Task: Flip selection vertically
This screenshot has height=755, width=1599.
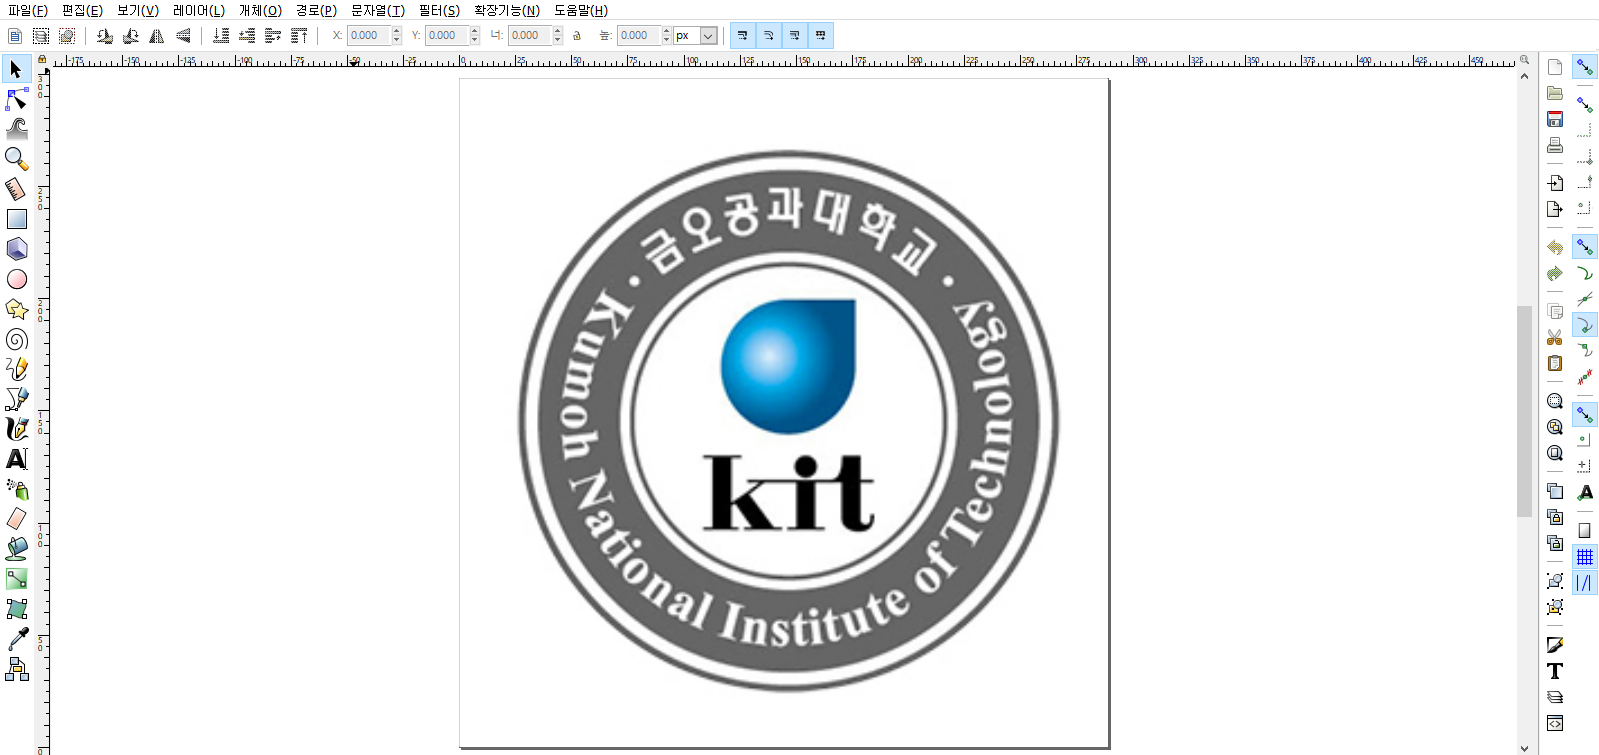Action: 182,36
